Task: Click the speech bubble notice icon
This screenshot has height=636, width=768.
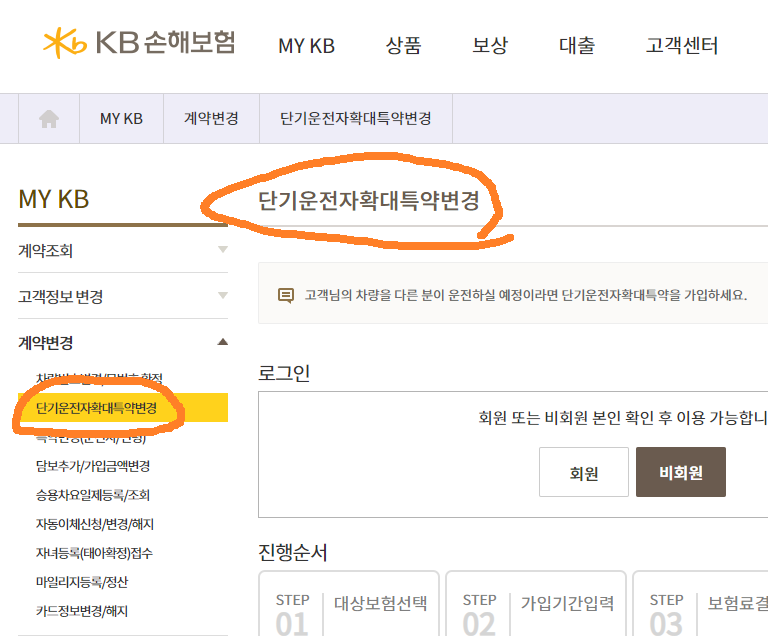Action: point(286,295)
